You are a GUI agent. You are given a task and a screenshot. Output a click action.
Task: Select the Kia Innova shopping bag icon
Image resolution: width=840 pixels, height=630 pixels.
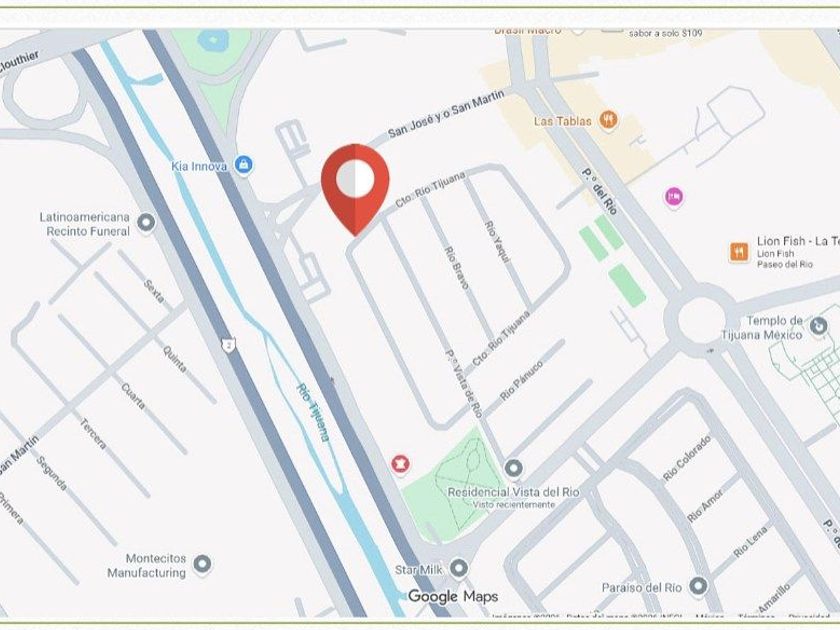click(x=243, y=165)
